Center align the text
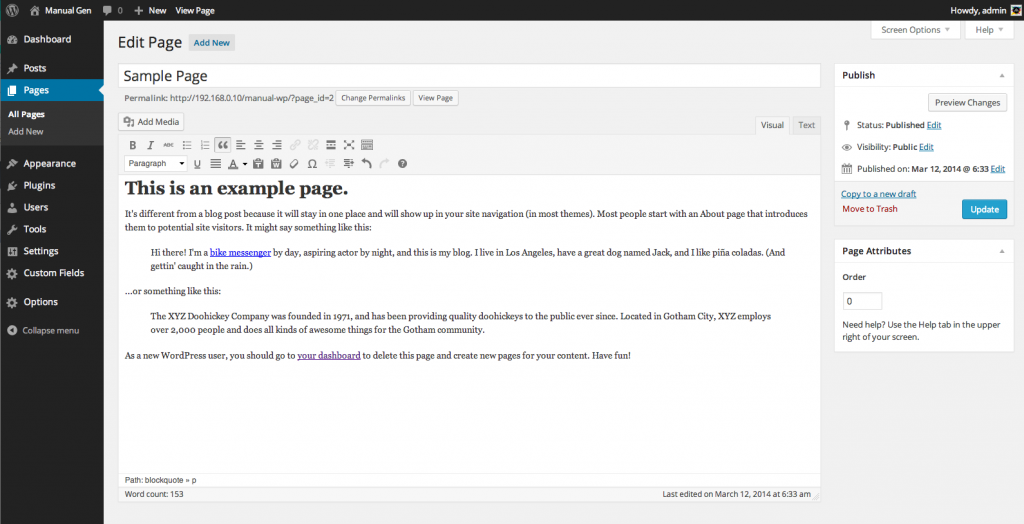The height and width of the screenshot is (524, 1024). point(259,145)
